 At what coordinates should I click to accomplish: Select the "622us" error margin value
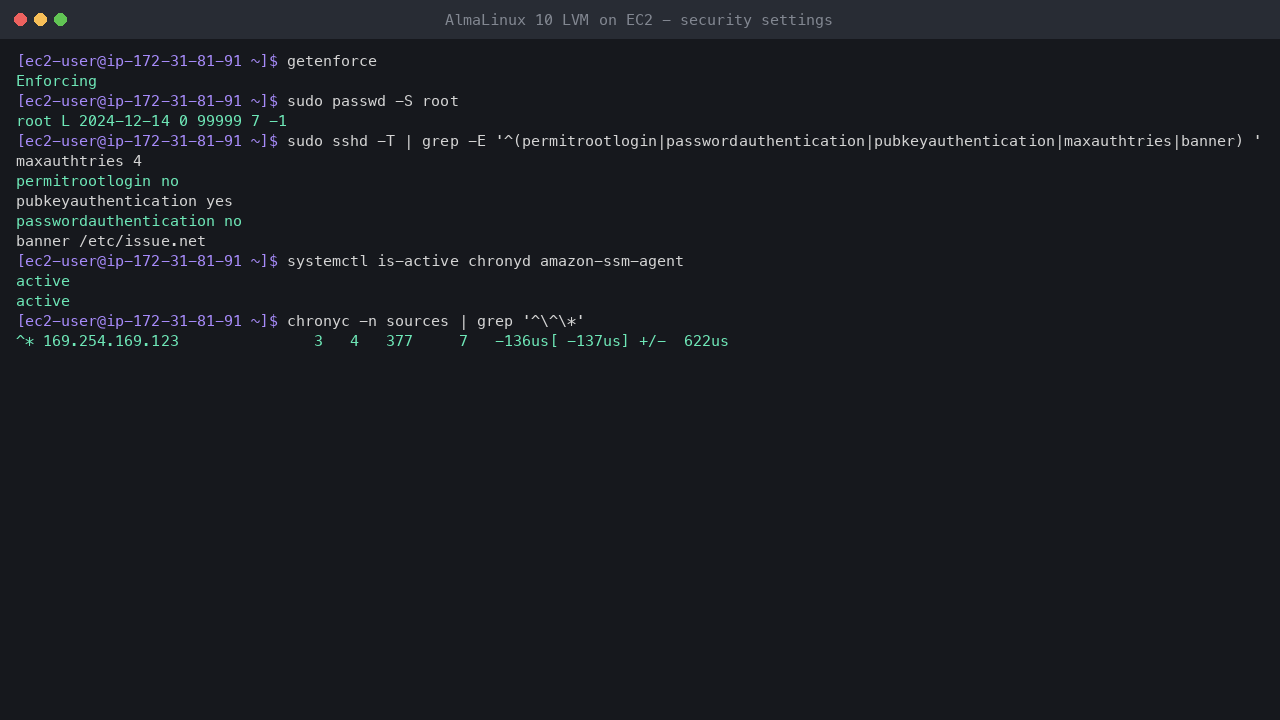(706, 341)
